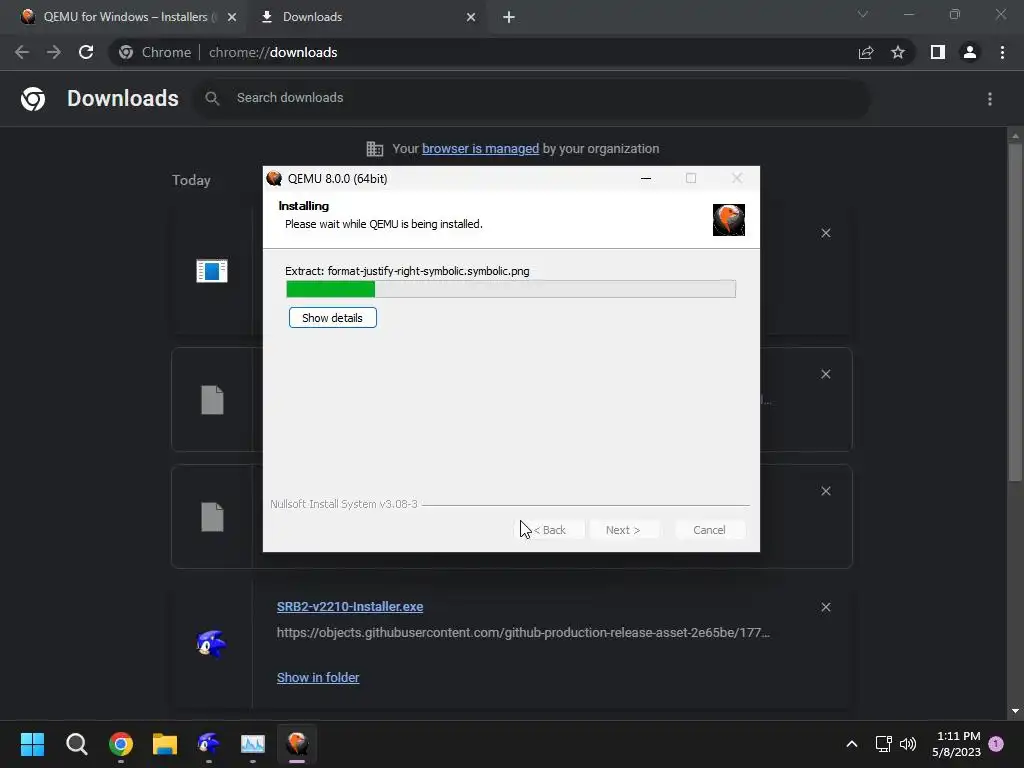Viewport: 1024px width, 768px height.
Task: Open File Explorer from taskbar
Action: (165, 744)
